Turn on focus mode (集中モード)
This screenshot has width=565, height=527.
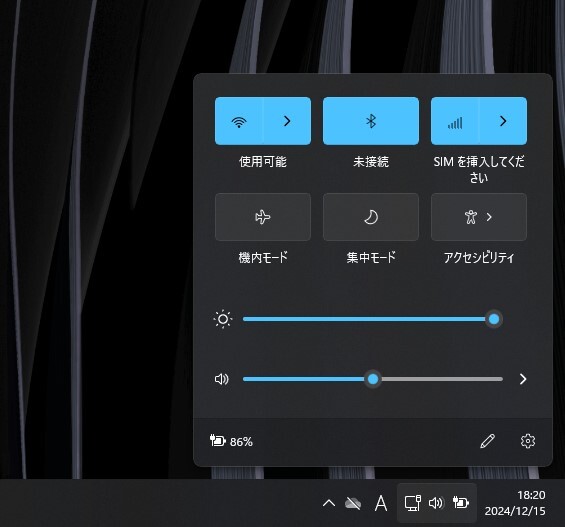[x=371, y=217]
